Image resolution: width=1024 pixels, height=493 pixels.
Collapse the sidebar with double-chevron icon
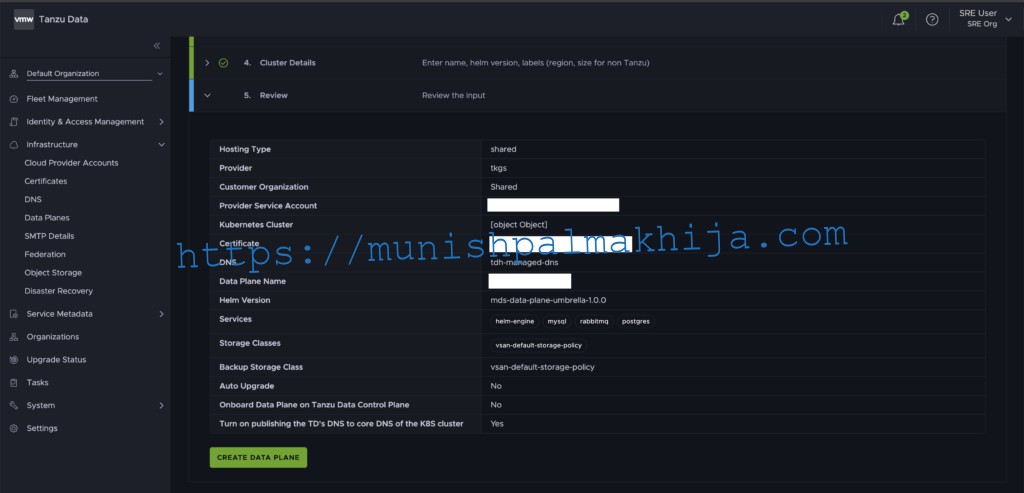(x=157, y=46)
